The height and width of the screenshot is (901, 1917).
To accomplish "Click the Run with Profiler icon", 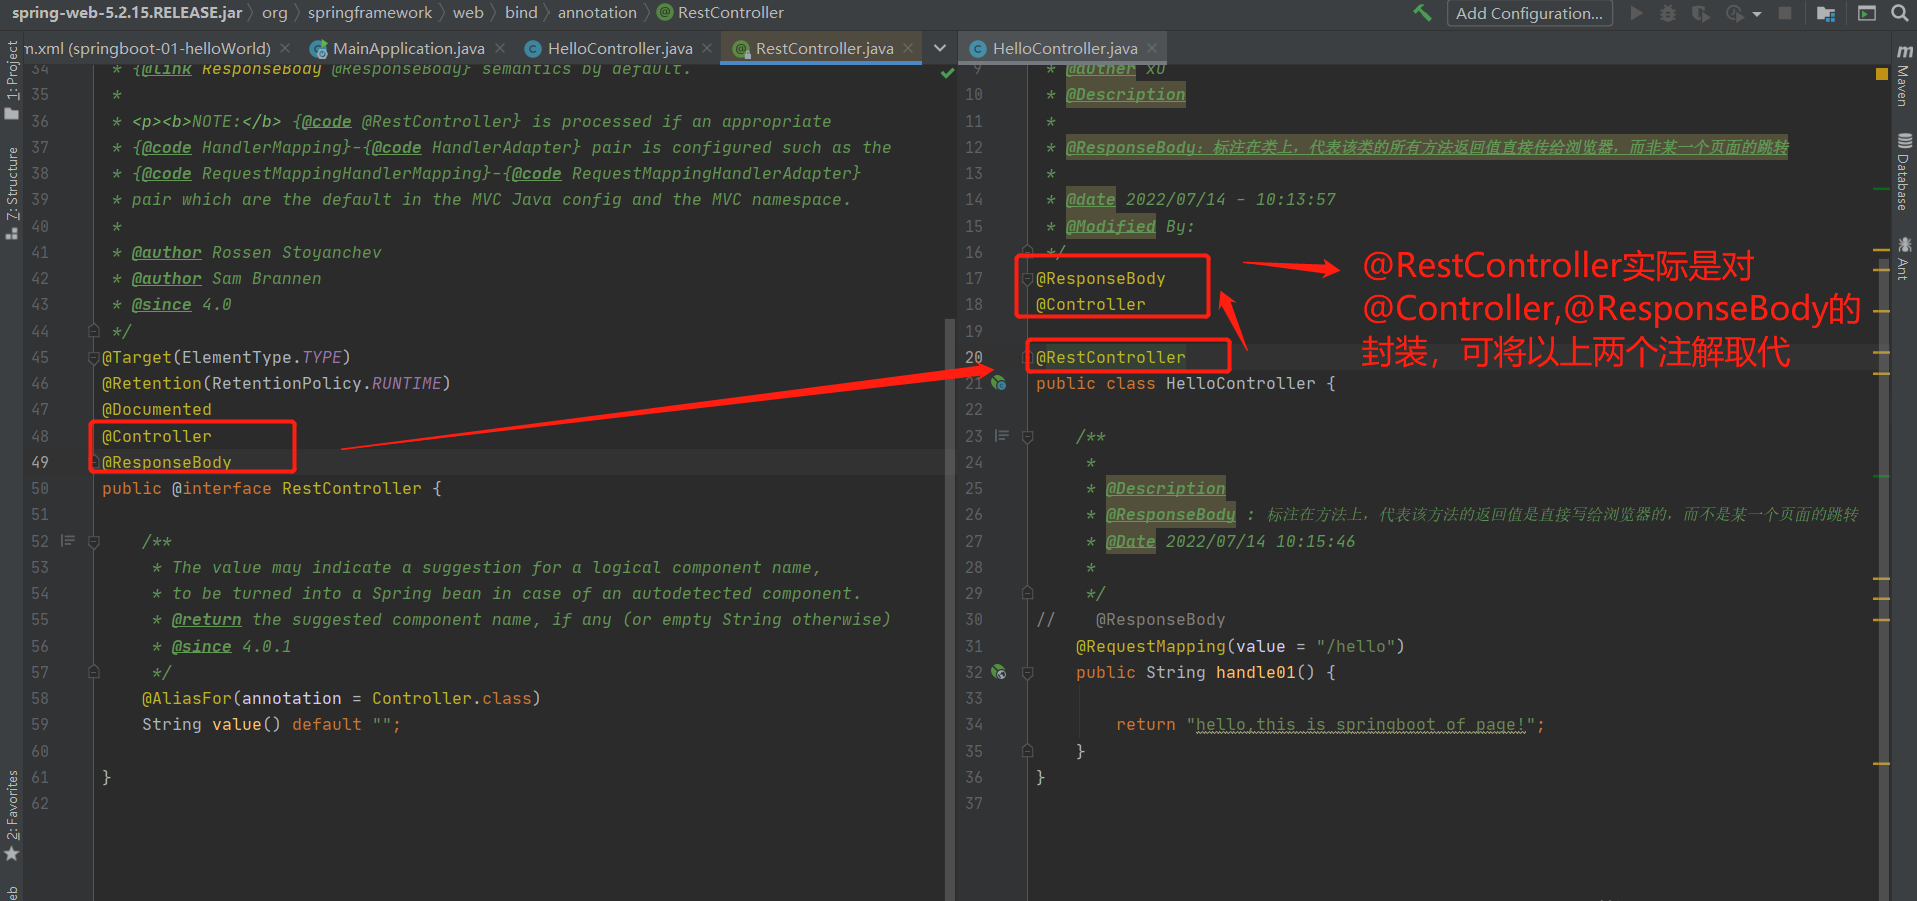I will (x=1735, y=13).
